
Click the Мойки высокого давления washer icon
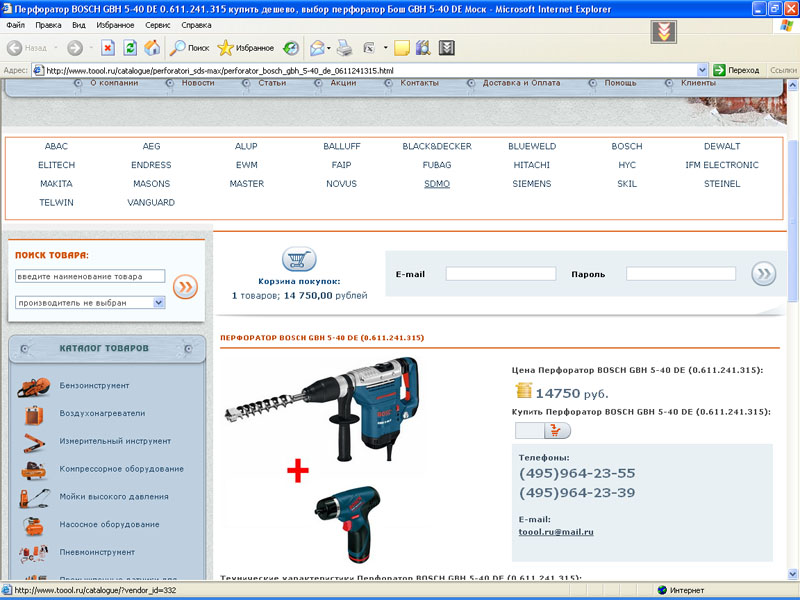tap(34, 497)
